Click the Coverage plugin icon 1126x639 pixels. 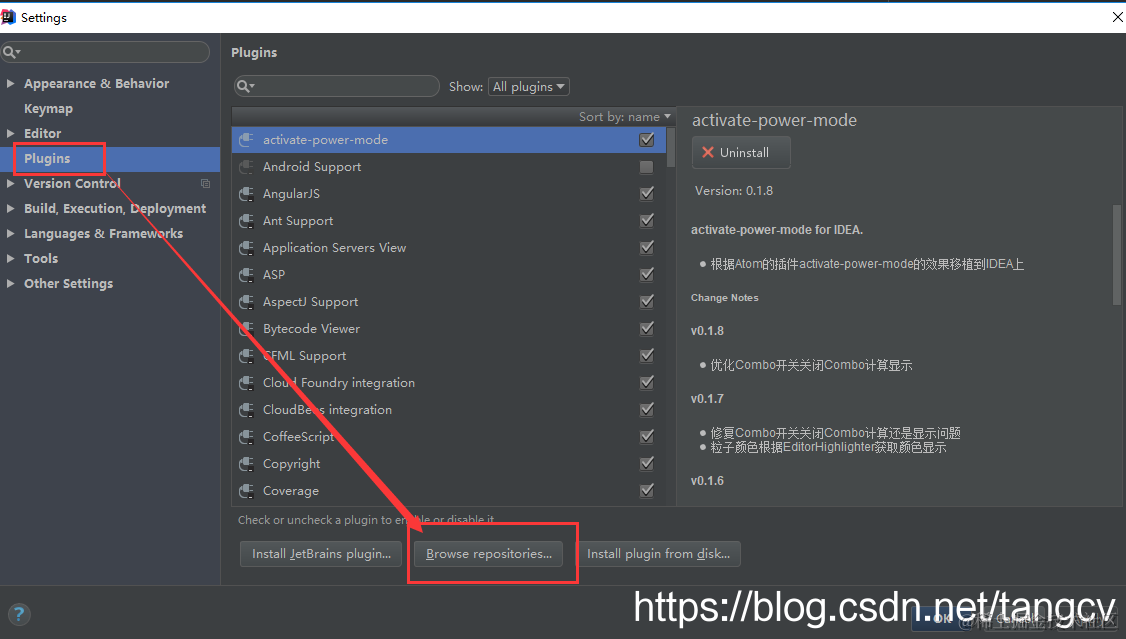pyautogui.click(x=246, y=491)
